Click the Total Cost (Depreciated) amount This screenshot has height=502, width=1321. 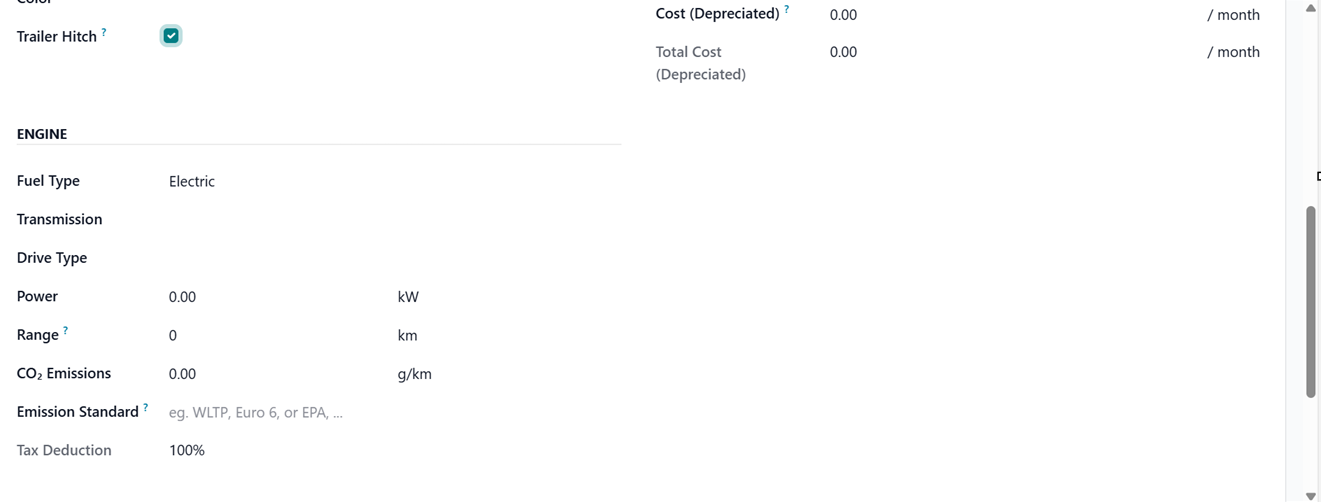843,52
